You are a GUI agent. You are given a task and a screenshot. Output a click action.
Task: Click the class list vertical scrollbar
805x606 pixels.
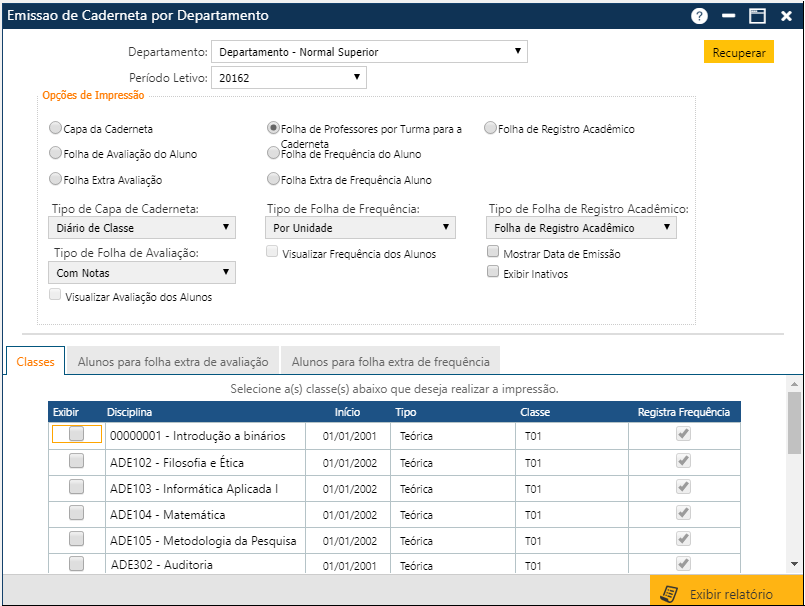[794, 422]
